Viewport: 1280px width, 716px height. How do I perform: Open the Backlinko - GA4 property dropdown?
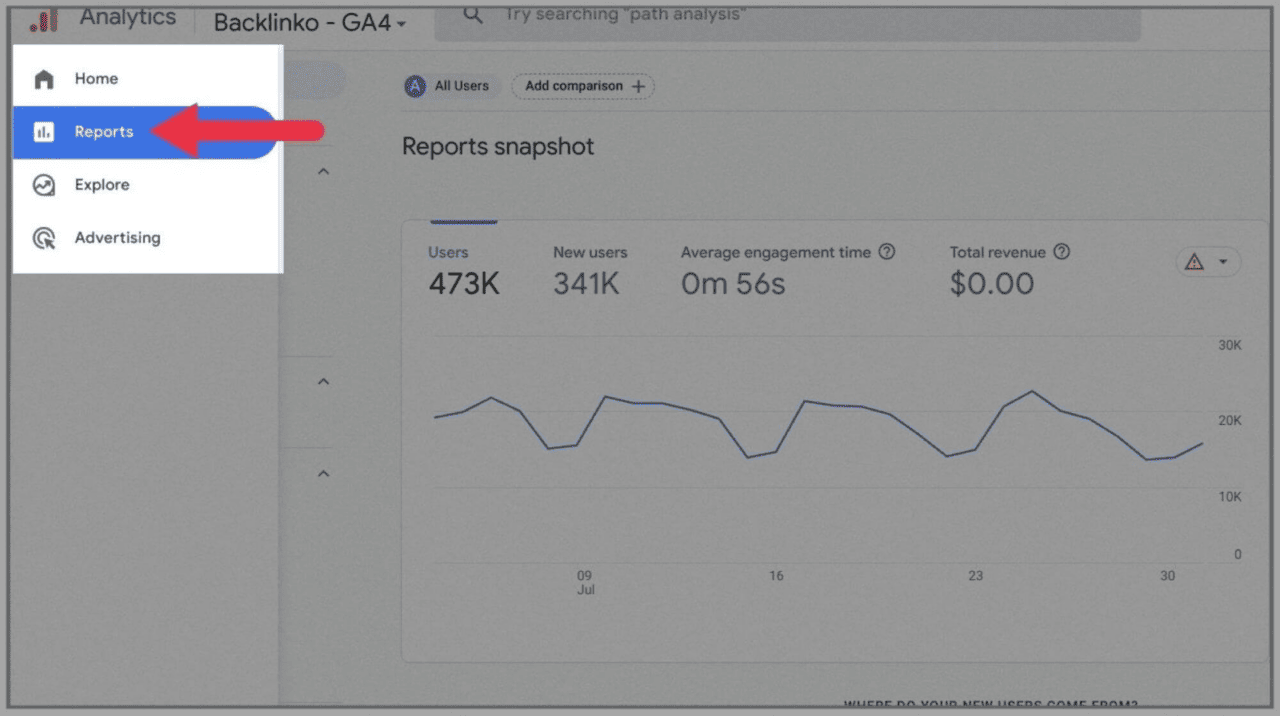tap(308, 22)
